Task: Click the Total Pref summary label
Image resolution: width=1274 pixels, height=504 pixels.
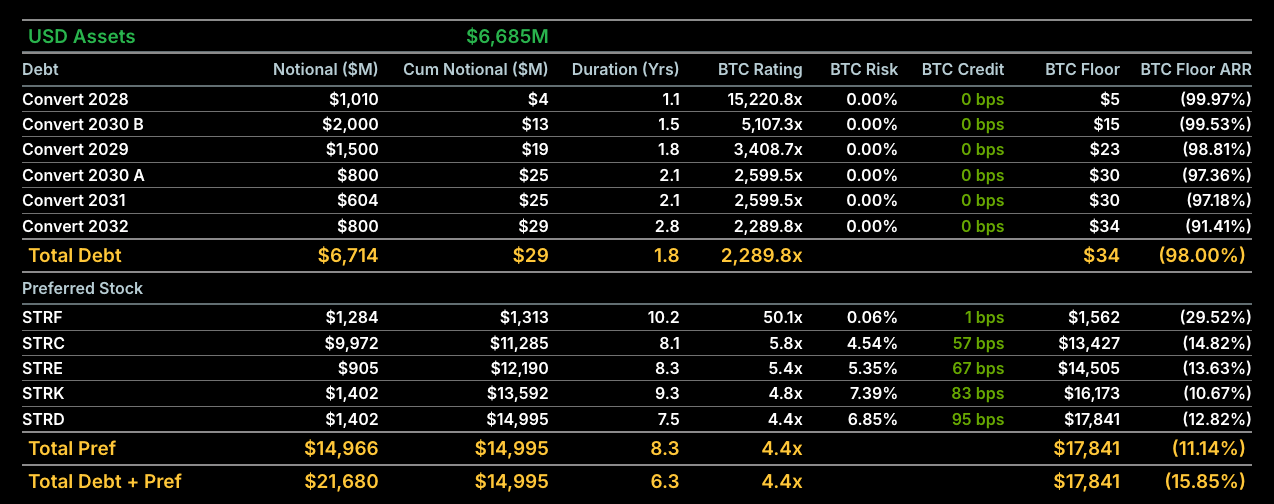Action: (x=73, y=448)
